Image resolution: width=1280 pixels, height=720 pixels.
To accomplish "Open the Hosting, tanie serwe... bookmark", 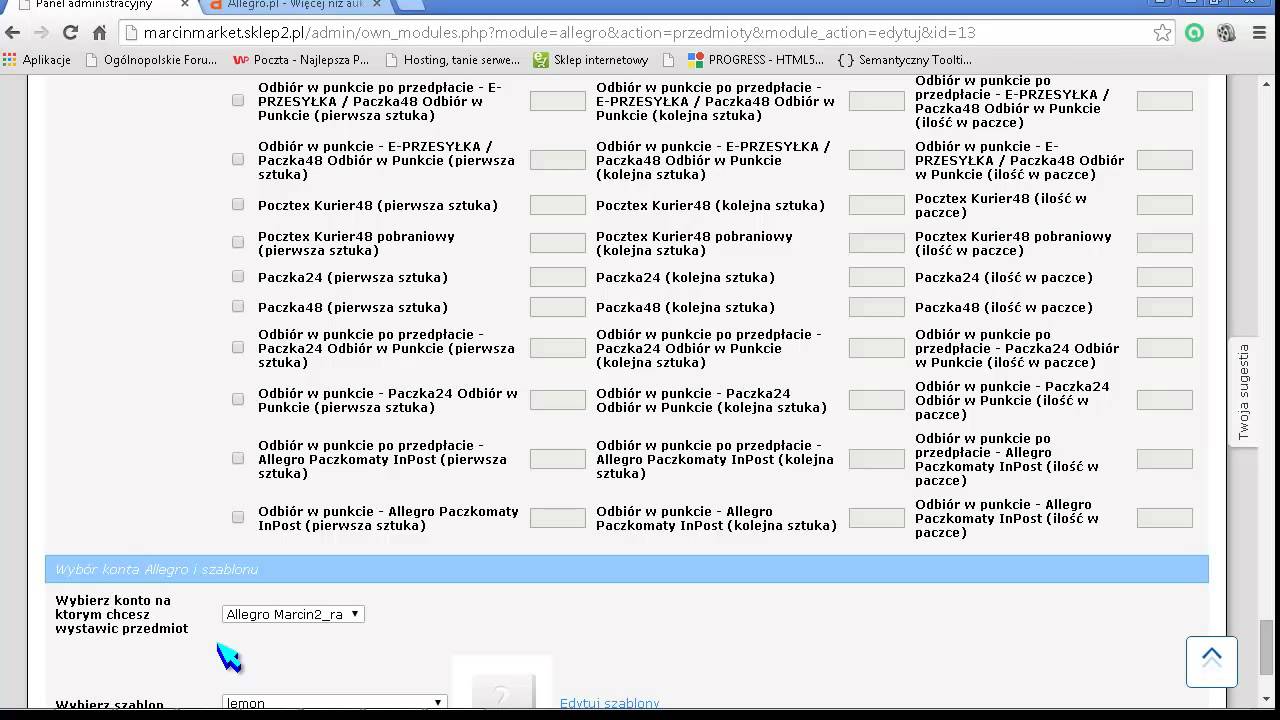I will (x=452, y=60).
